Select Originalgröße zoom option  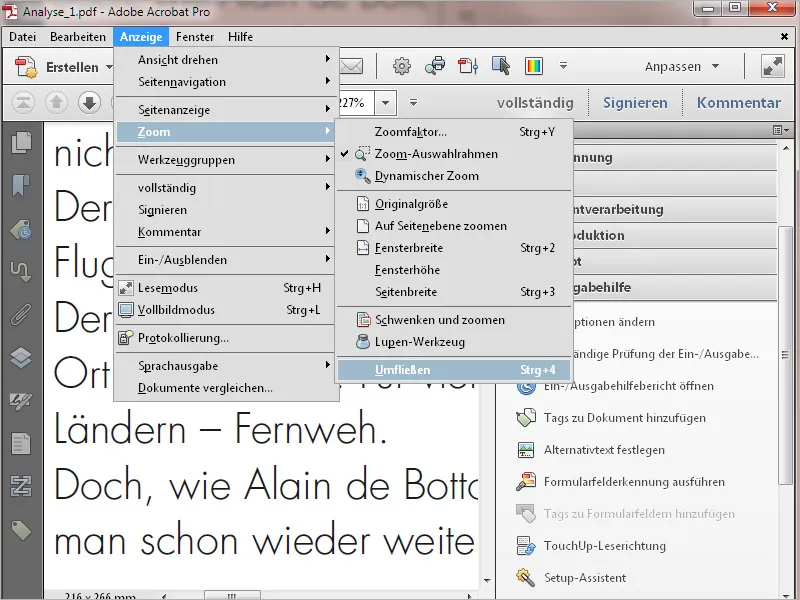[453, 204]
